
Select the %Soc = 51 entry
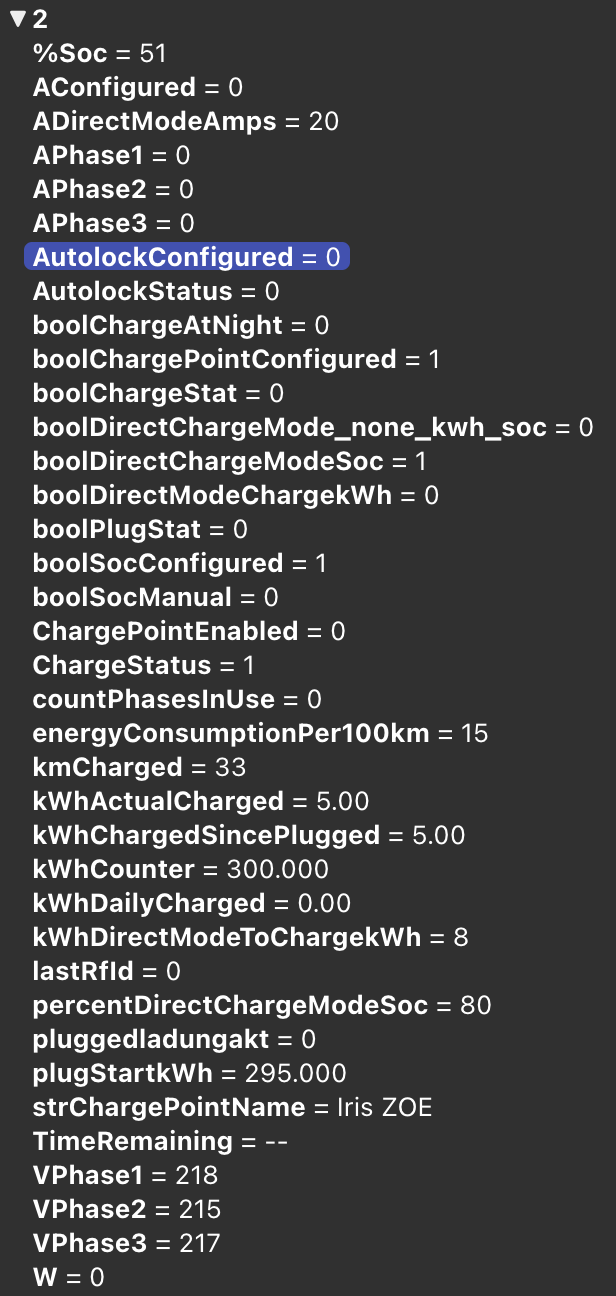(x=99, y=54)
